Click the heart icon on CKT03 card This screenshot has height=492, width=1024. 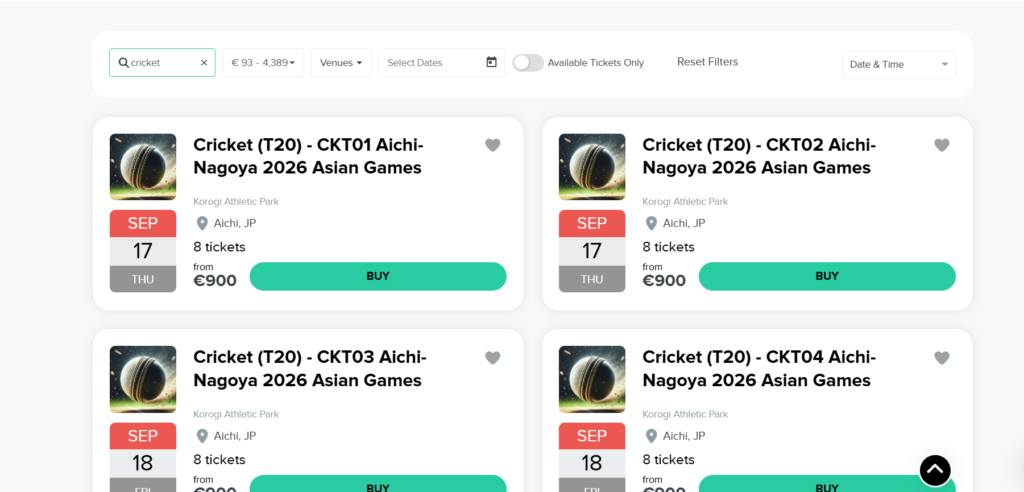tap(492, 357)
